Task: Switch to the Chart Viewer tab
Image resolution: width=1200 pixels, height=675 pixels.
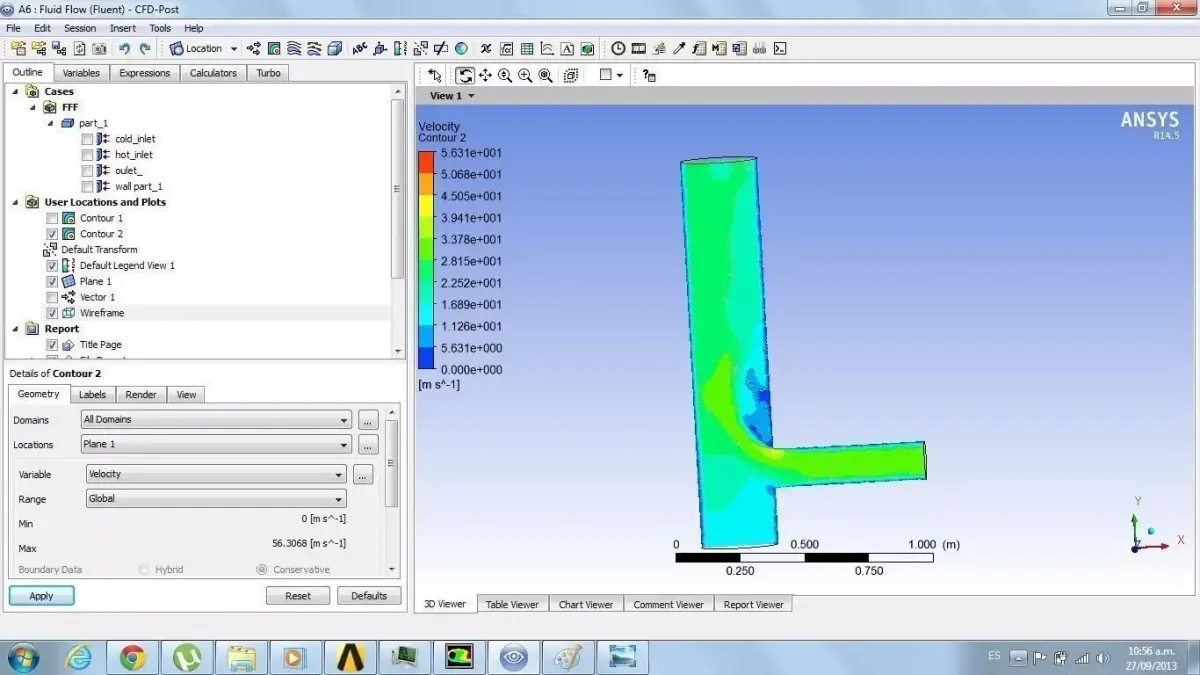Action: click(x=586, y=604)
